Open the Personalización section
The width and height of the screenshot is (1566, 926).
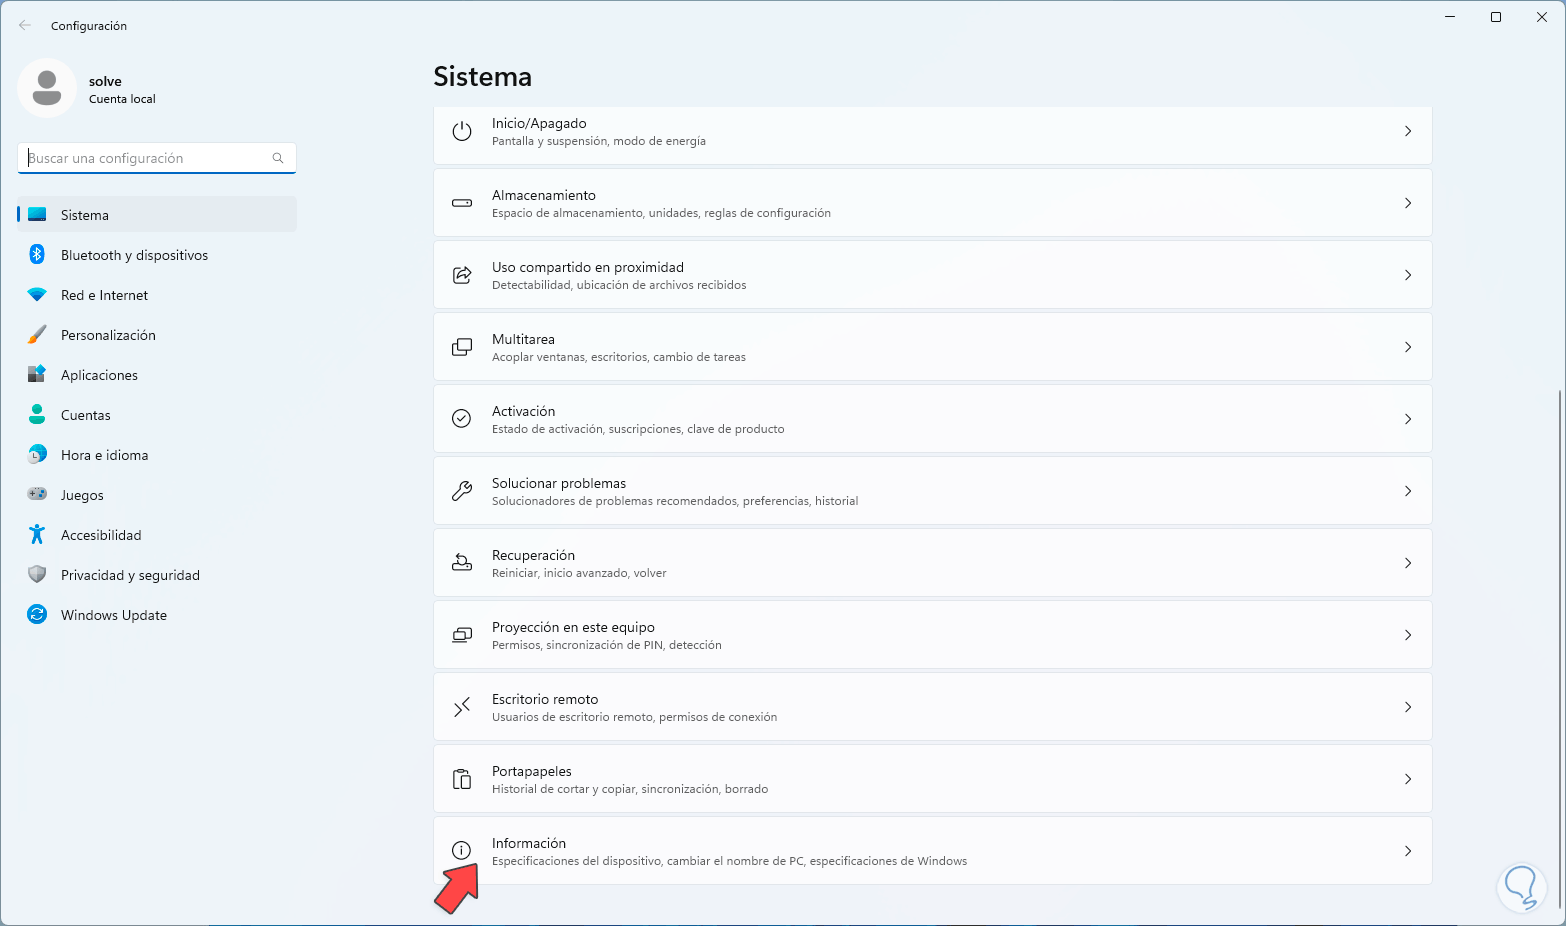157,335
